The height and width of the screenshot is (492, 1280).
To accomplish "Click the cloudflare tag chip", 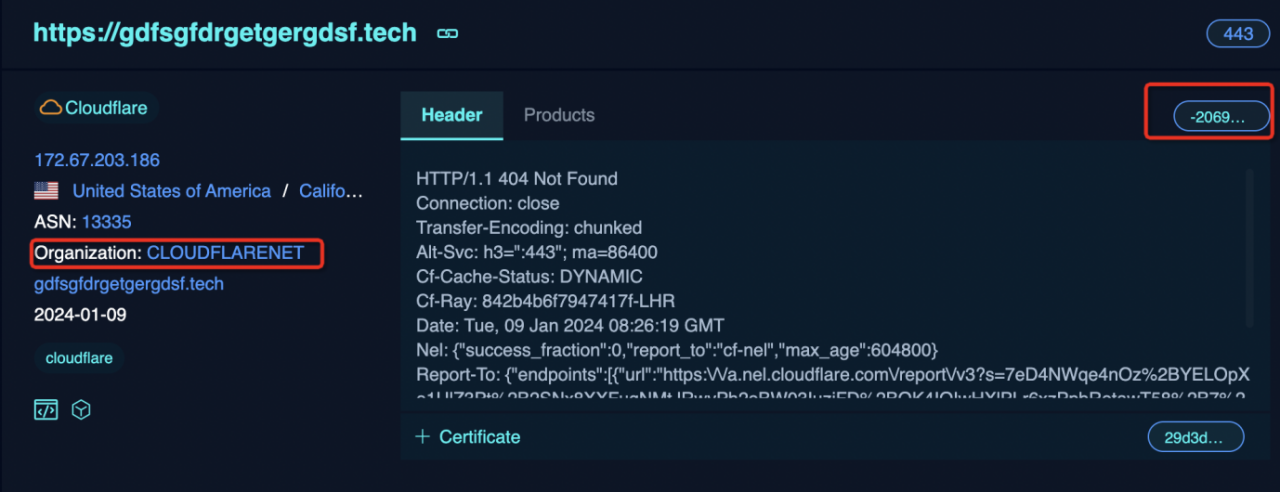I will pyautogui.click(x=79, y=358).
